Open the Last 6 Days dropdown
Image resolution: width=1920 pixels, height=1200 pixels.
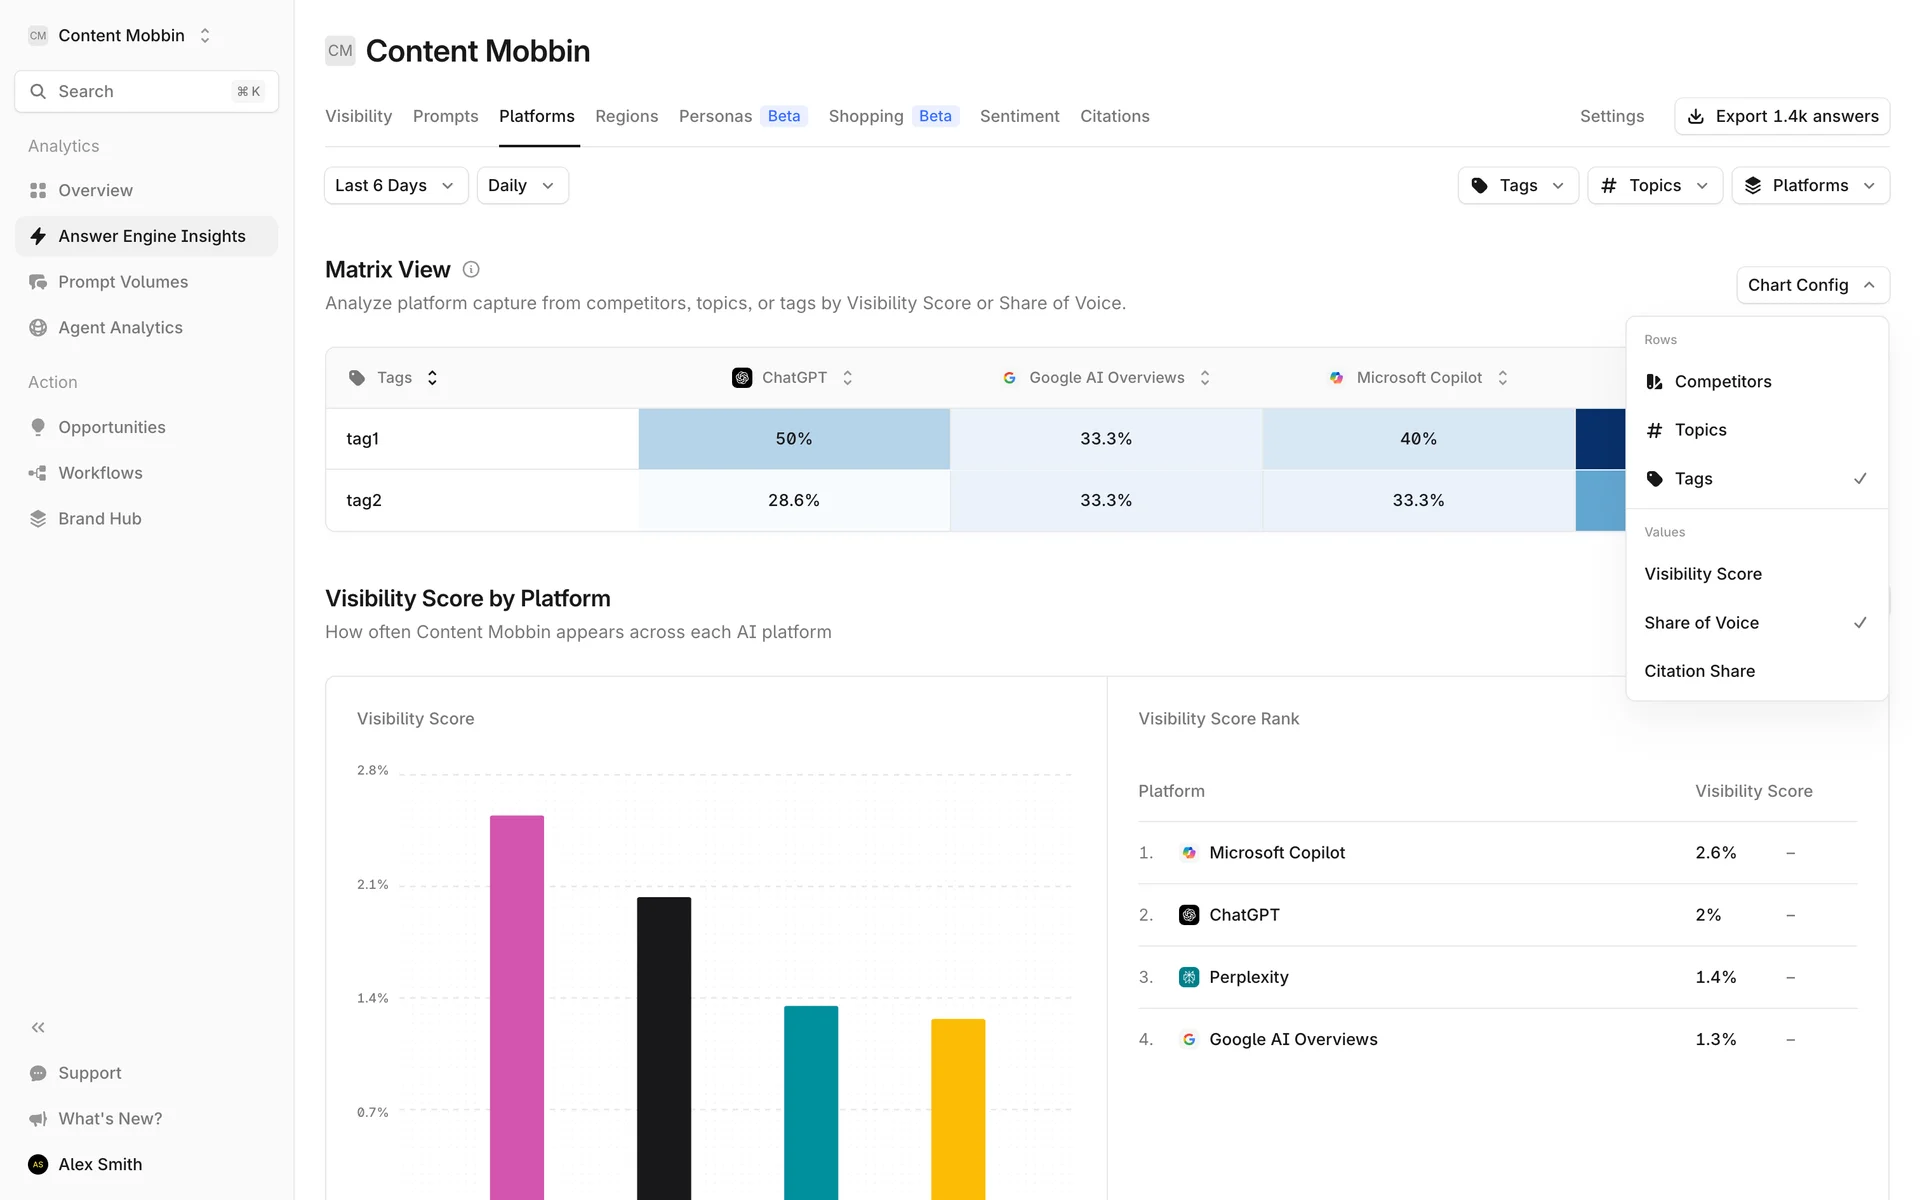pos(395,186)
